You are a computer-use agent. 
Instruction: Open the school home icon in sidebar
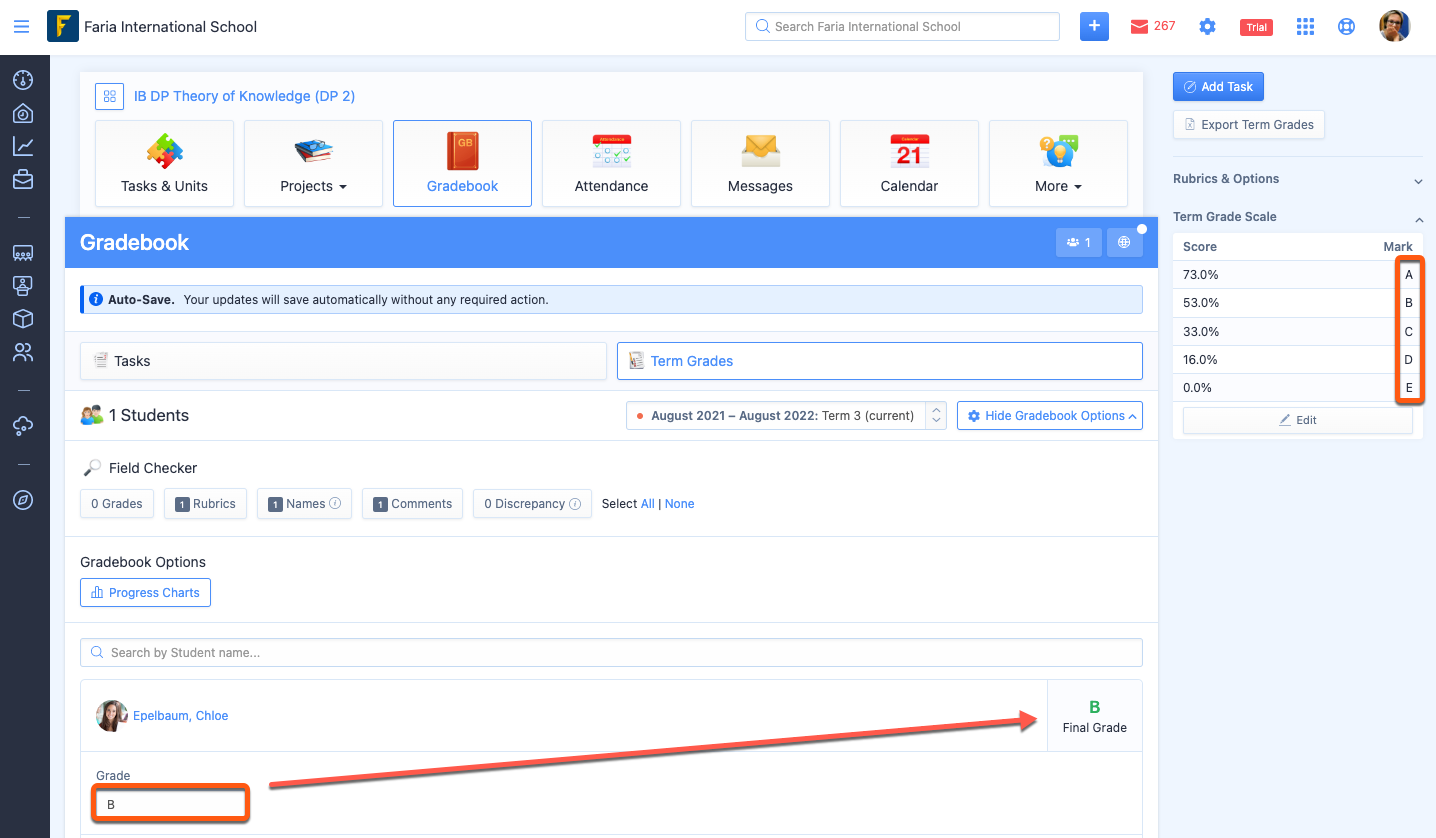click(23, 113)
